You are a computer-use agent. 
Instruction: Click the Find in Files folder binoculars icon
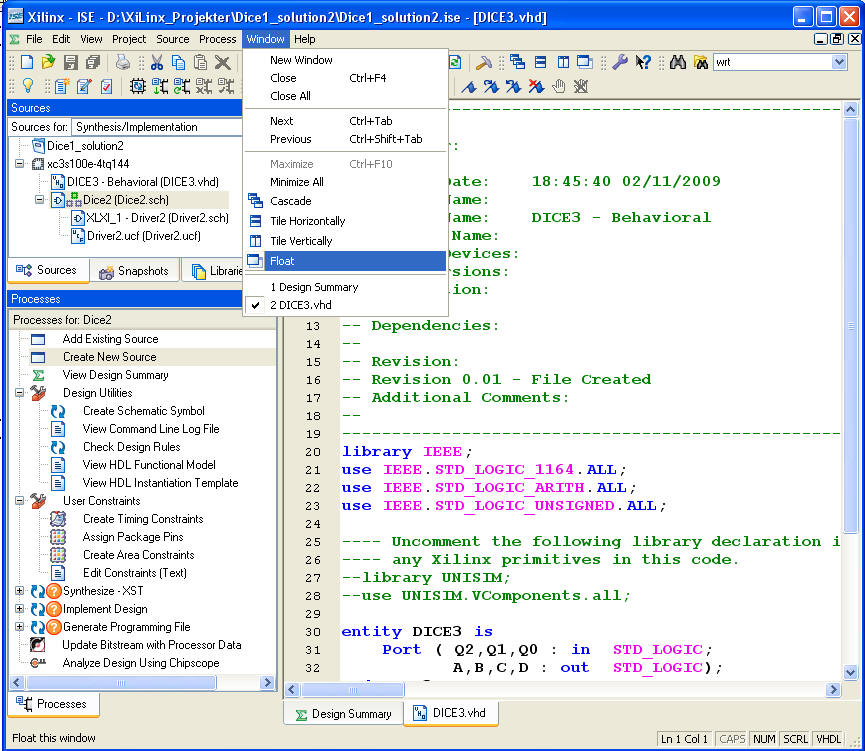[x=701, y=62]
